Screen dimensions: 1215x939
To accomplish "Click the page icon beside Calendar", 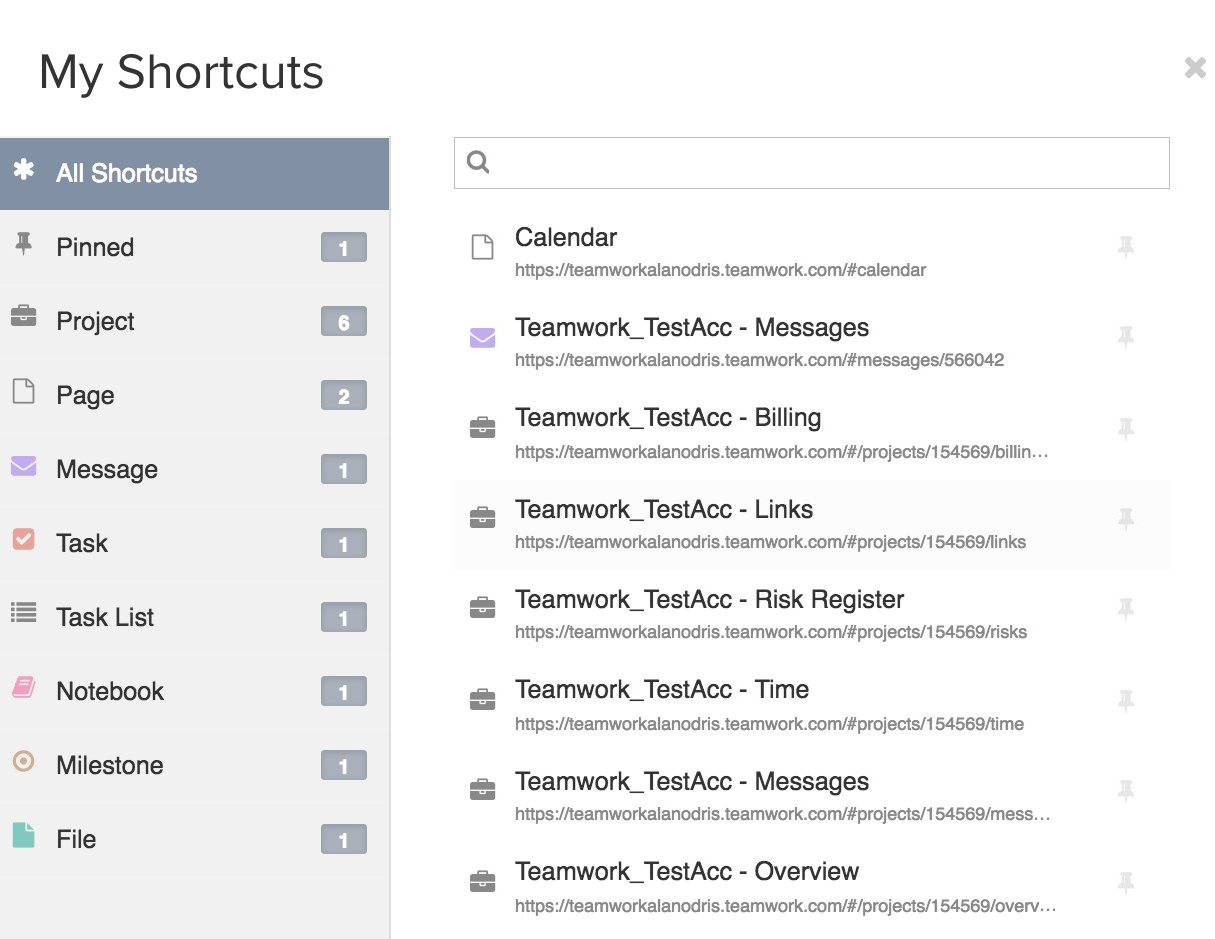I will [482, 247].
